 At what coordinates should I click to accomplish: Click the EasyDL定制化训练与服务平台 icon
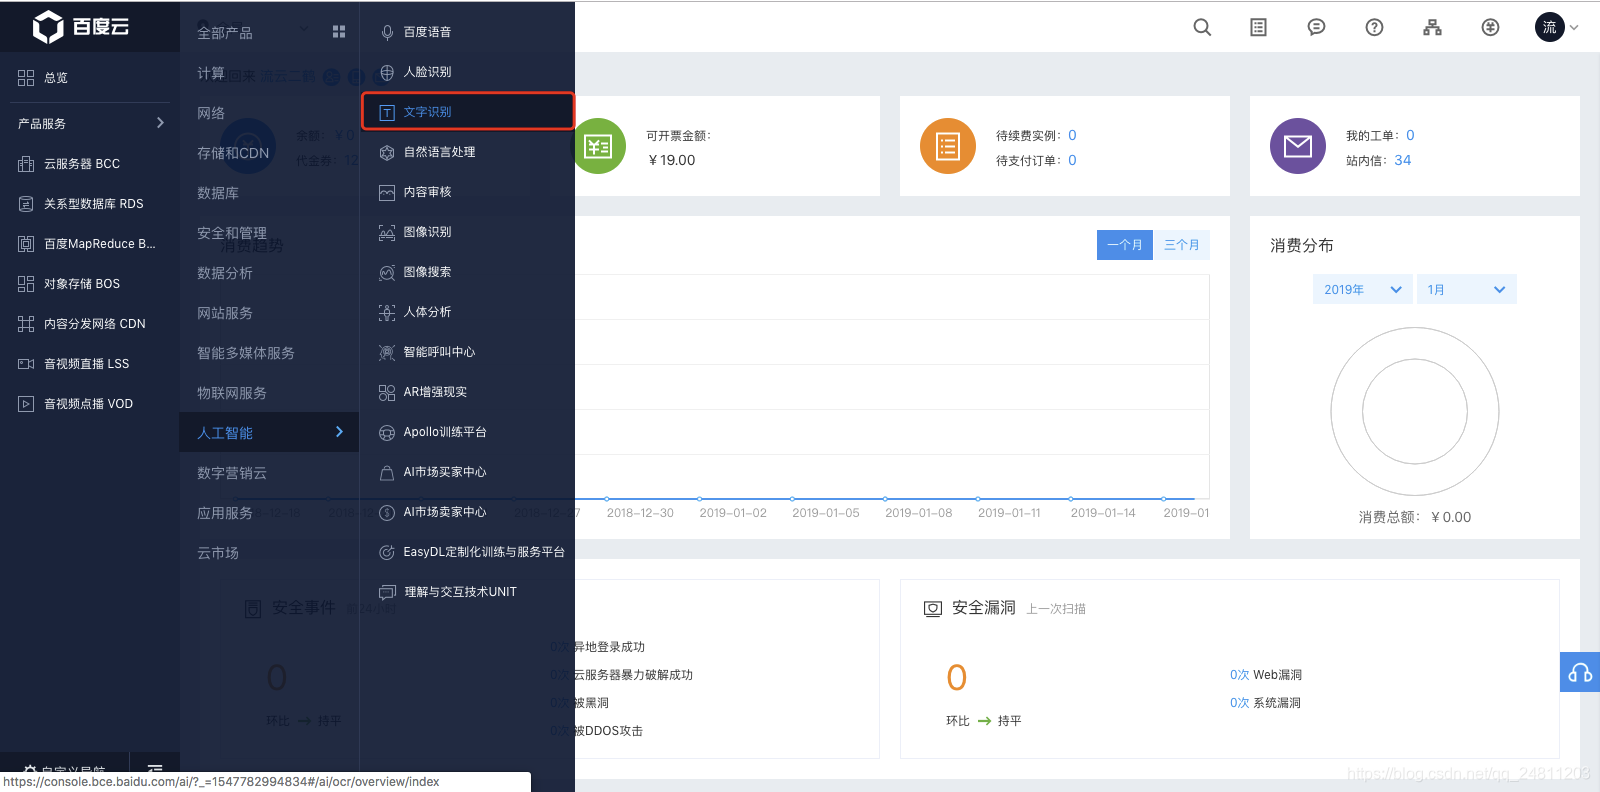click(x=387, y=553)
